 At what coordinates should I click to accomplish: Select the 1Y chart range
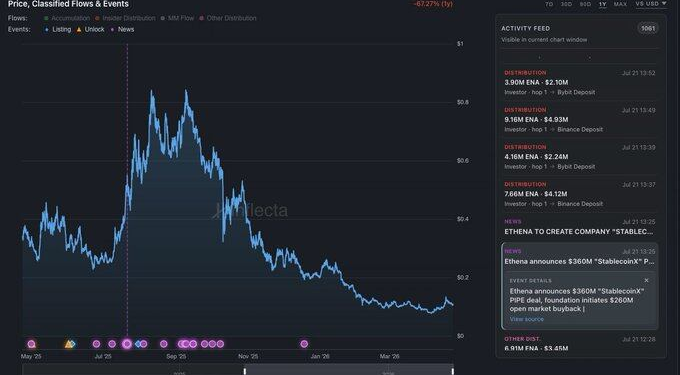click(602, 4)
